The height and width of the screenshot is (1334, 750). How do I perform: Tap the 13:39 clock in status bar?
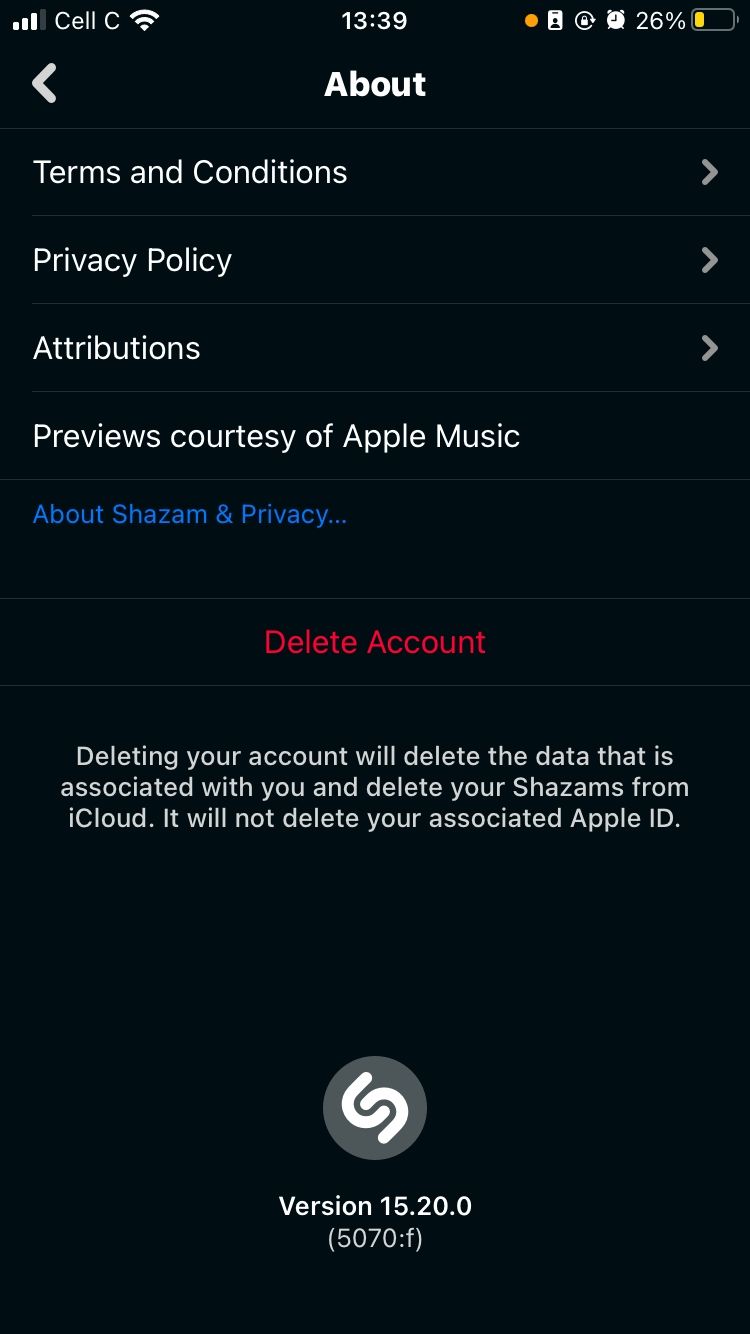(x=374, y=21)
